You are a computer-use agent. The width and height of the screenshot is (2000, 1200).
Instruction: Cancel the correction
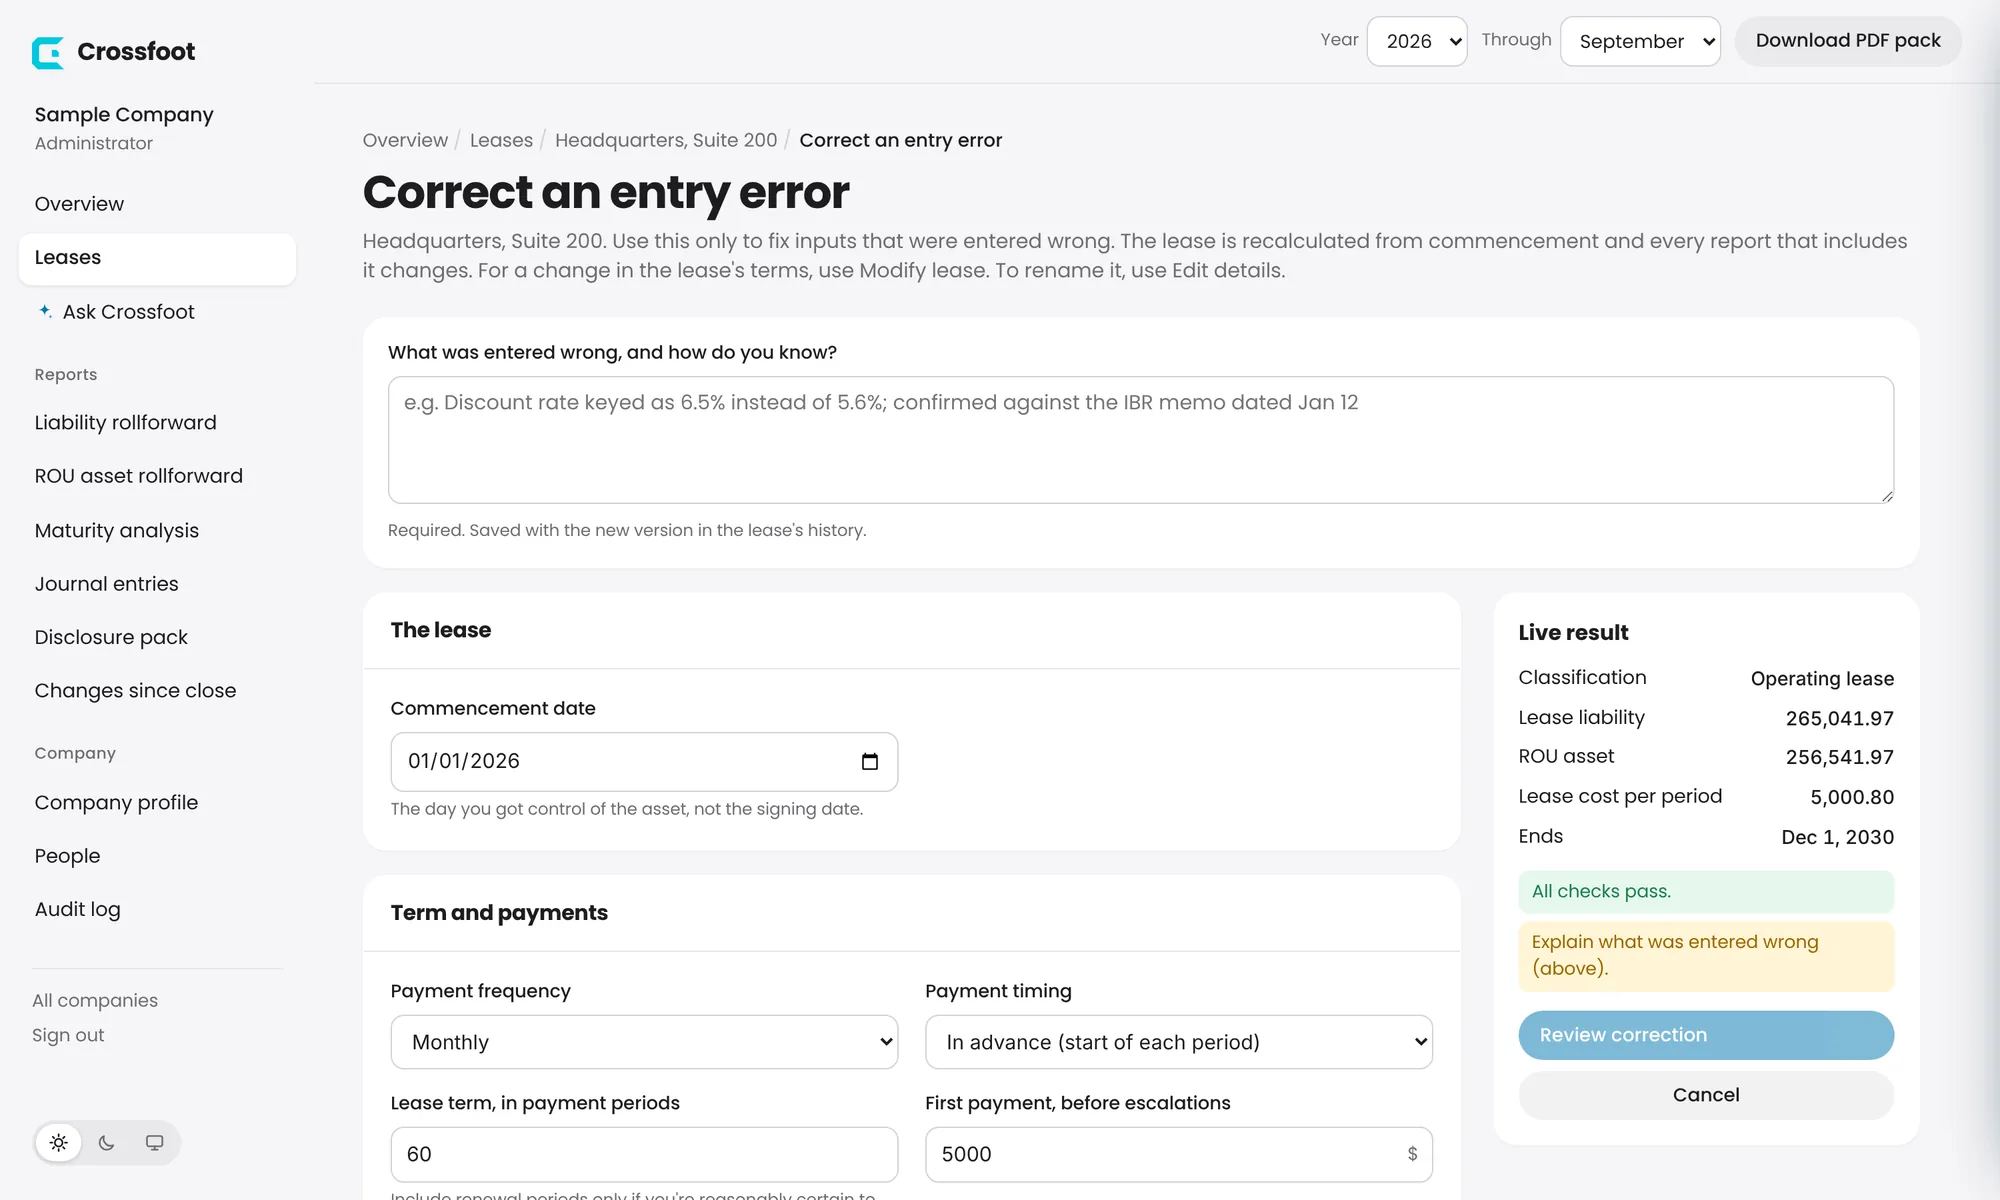1706,1095
